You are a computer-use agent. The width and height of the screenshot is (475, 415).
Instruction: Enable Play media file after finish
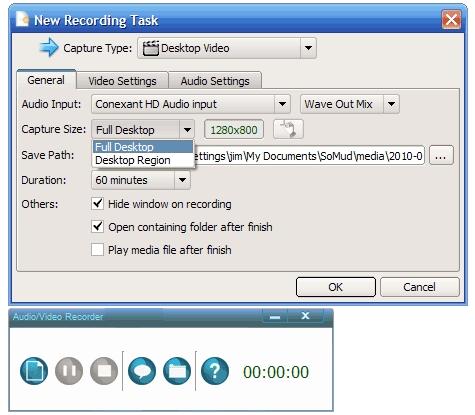coord(97,250)
